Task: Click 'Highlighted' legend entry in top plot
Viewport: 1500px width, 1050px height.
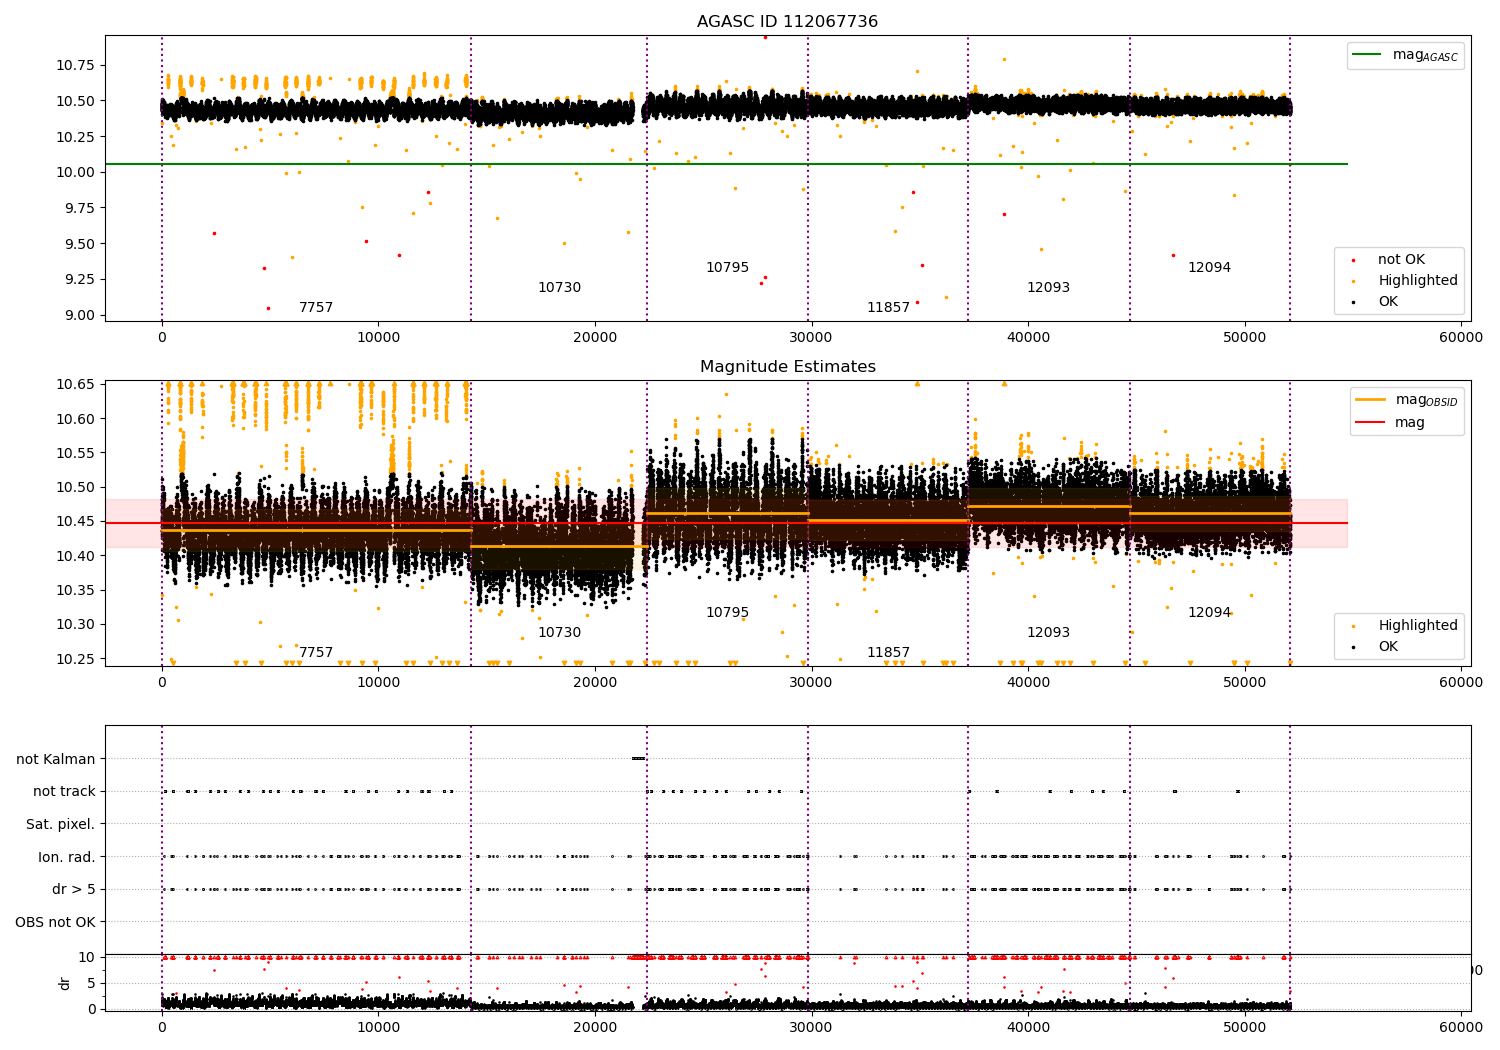Action: 1417,281
